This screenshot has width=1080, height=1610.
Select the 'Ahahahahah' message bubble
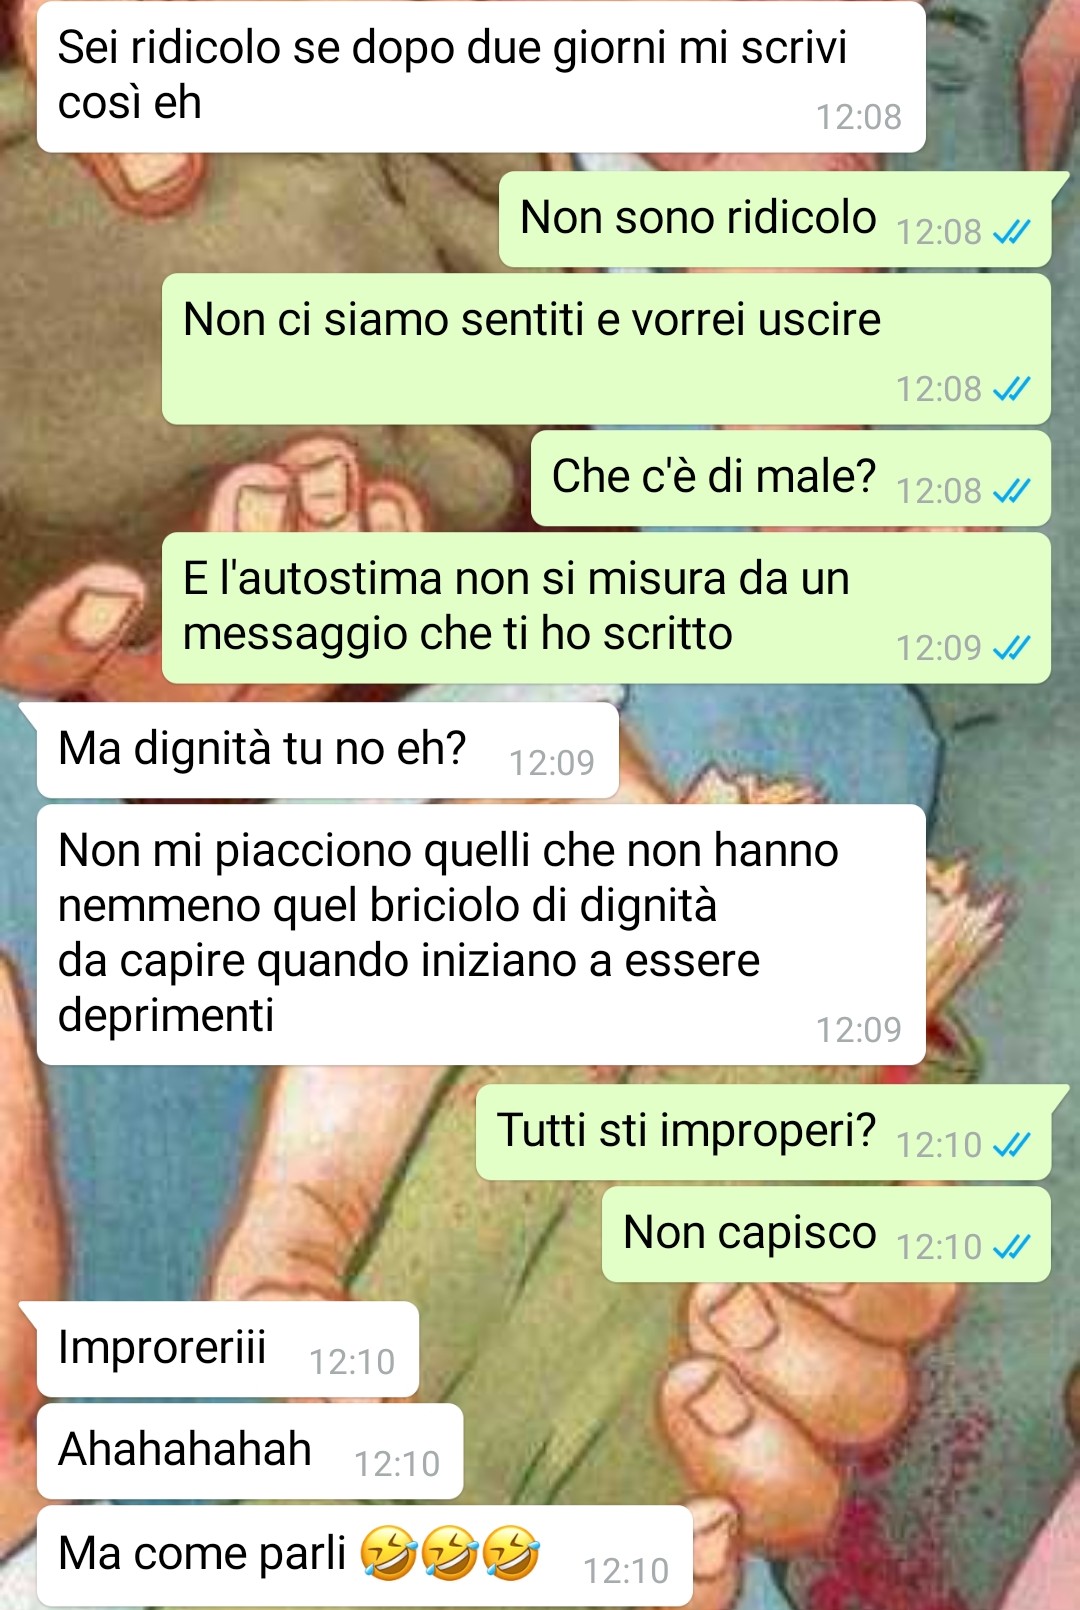250,1451
